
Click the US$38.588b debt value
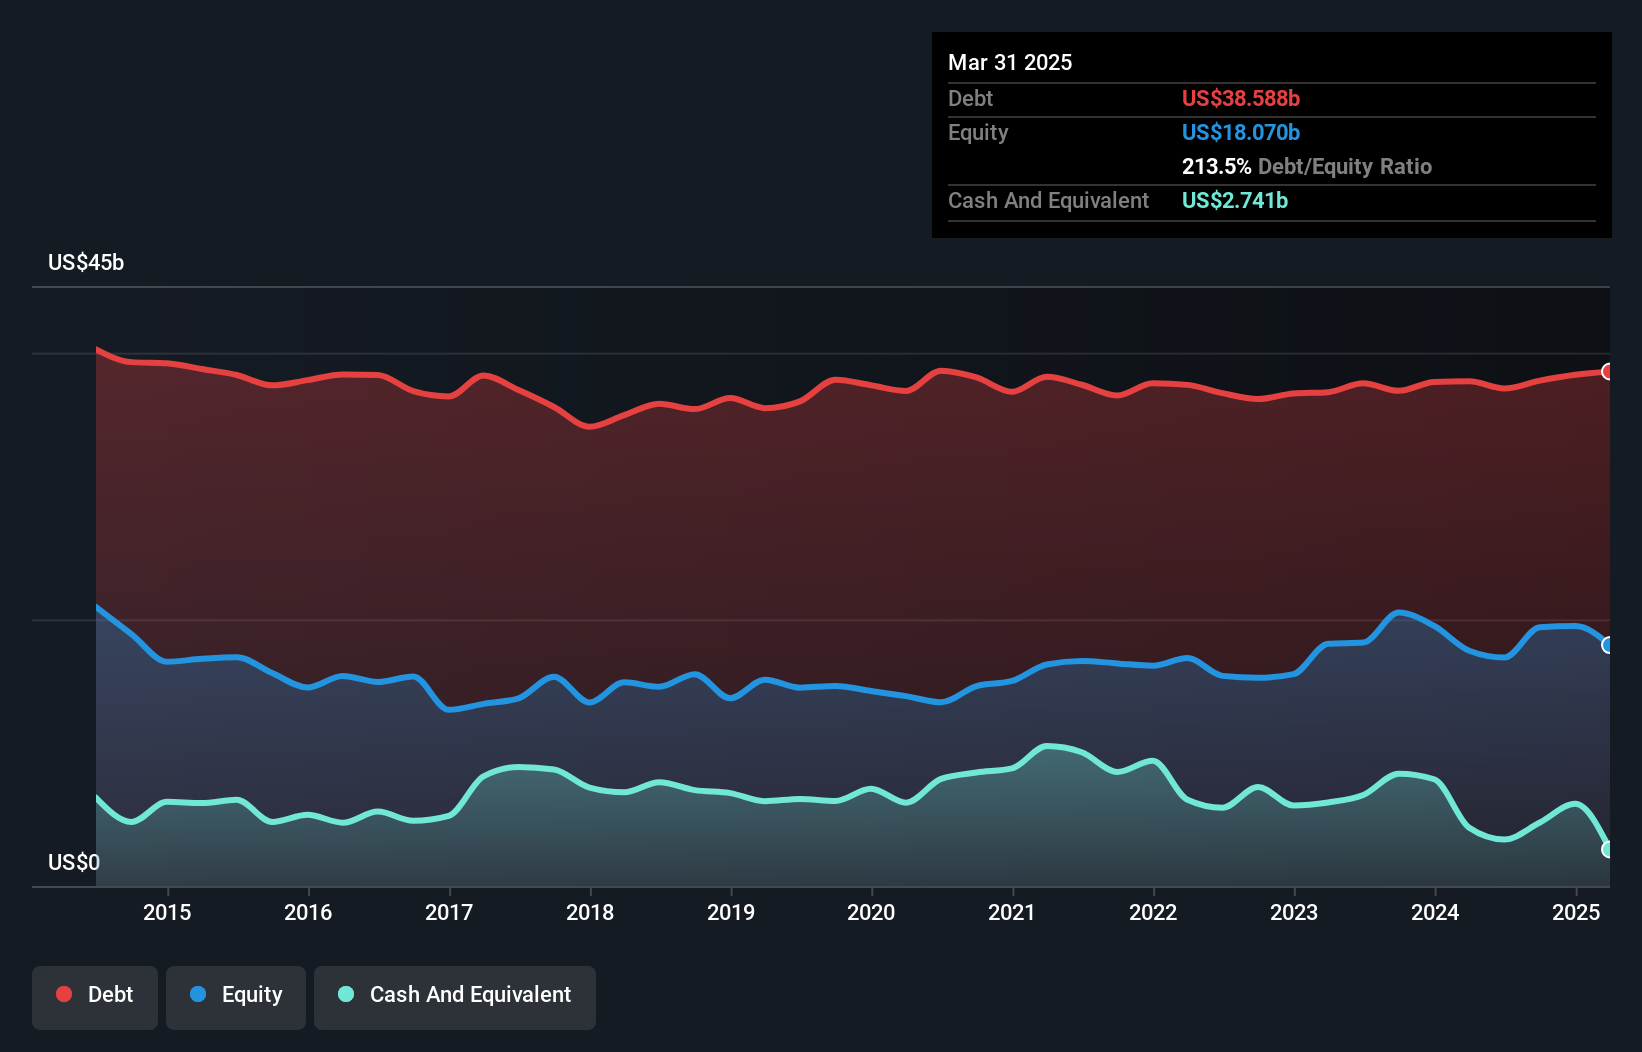[1241, 98]
